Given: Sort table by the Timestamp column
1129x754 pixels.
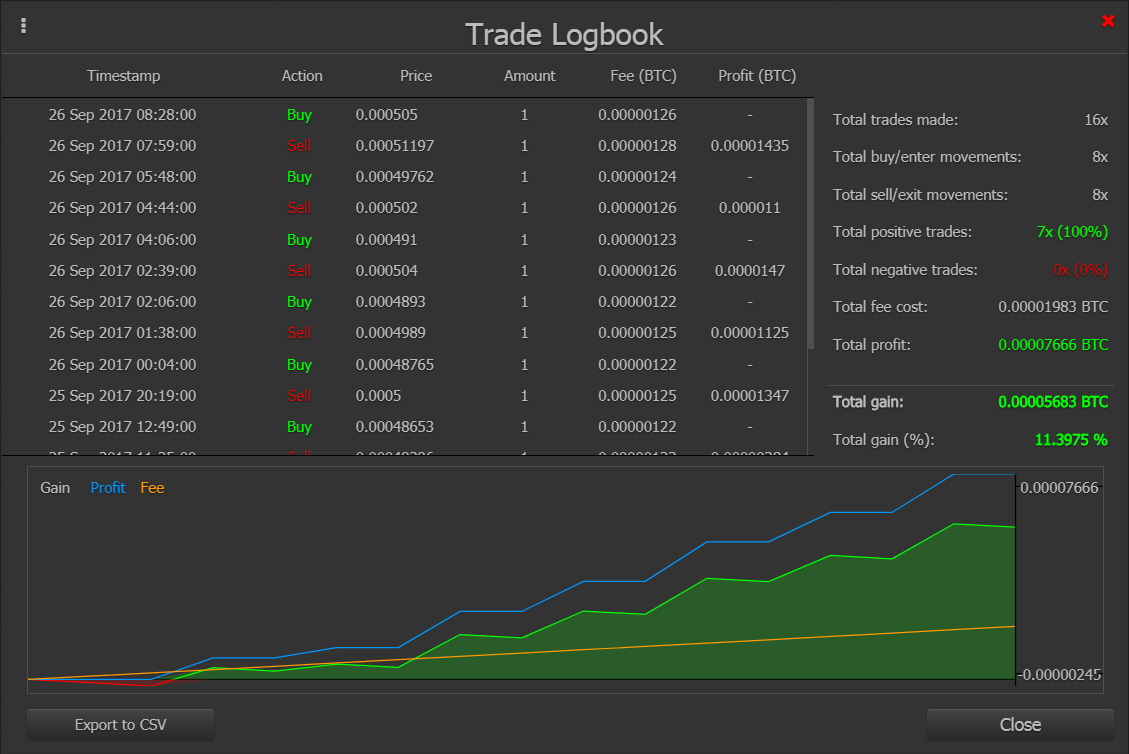Looking at the screenshot, I should point(123,75).
